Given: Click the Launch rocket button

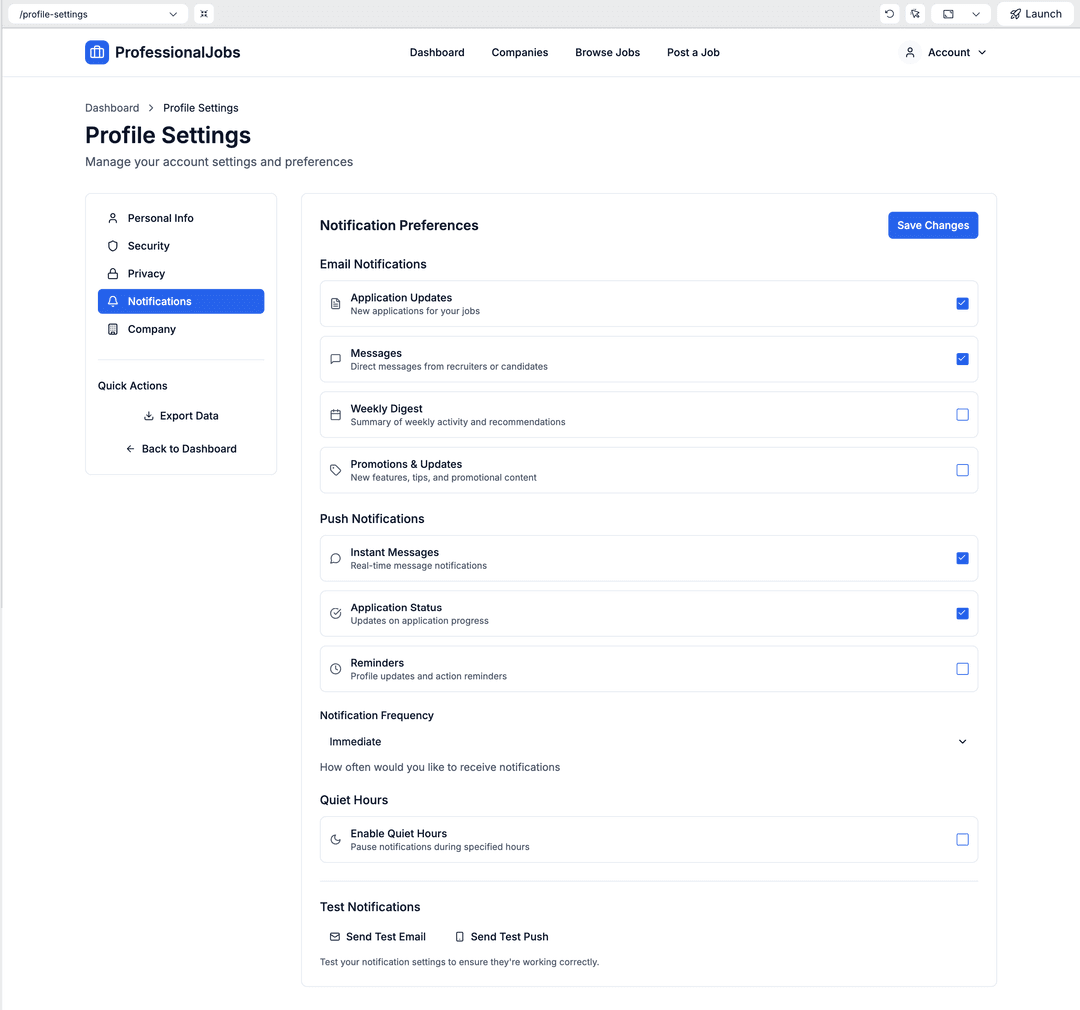Looking at the screenshot, I should tap(1035, 14).
